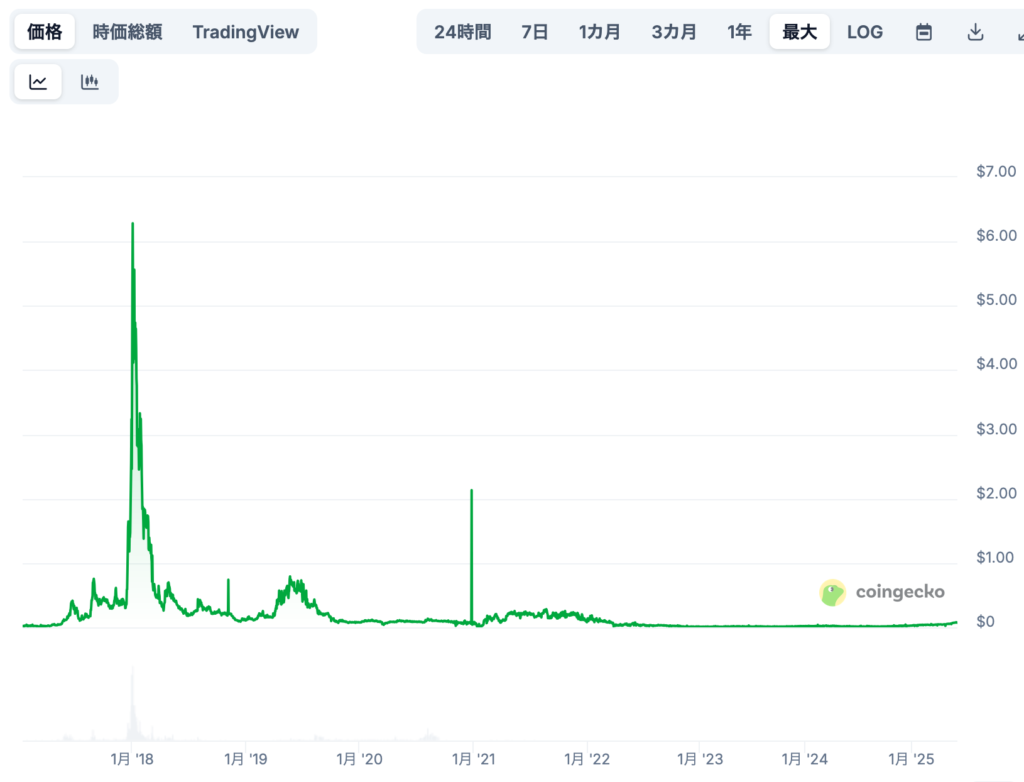
Task: Select the 1年 time range
Action: coord(739,31)
